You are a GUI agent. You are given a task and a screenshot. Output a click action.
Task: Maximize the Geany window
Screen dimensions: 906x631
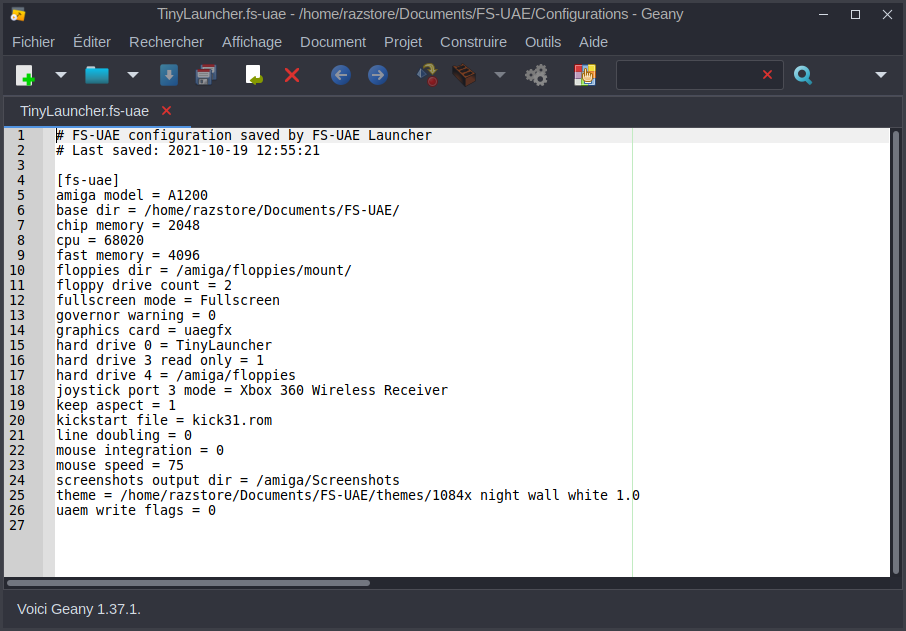[x=856, y=14]
